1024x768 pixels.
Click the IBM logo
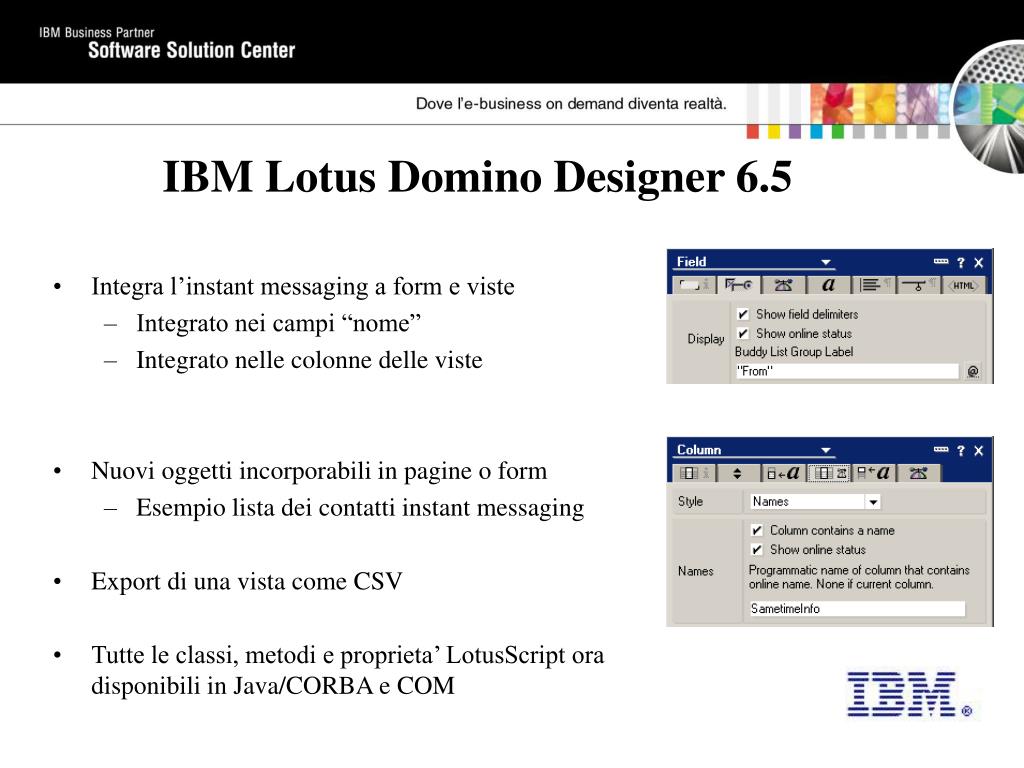coord(908,694)
